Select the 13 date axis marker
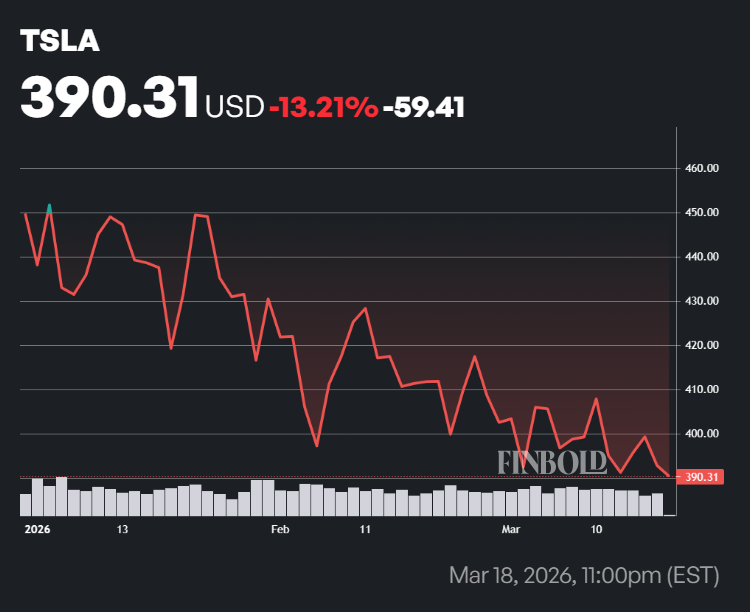The image size is (750, 612). [x=122, y=528]
